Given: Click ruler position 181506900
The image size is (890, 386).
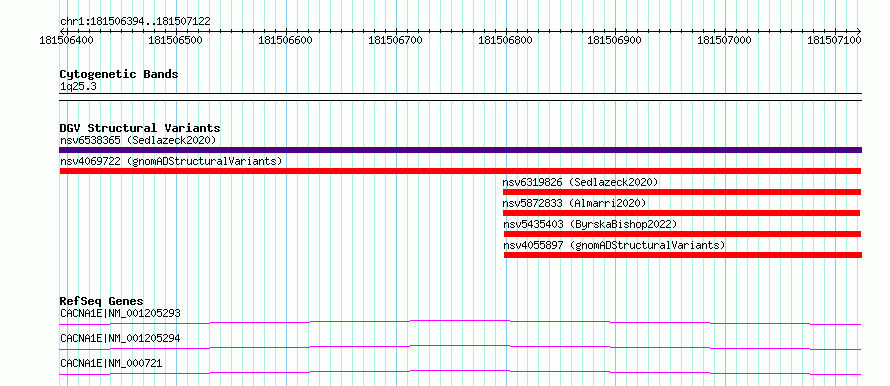Looking at the screenshot, I should click(x=615, y=40).
